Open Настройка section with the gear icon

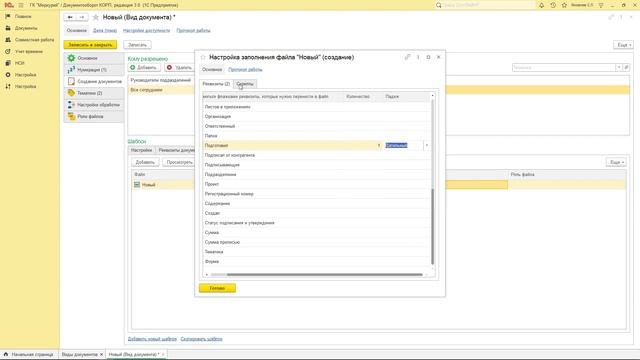click(25, 75)
